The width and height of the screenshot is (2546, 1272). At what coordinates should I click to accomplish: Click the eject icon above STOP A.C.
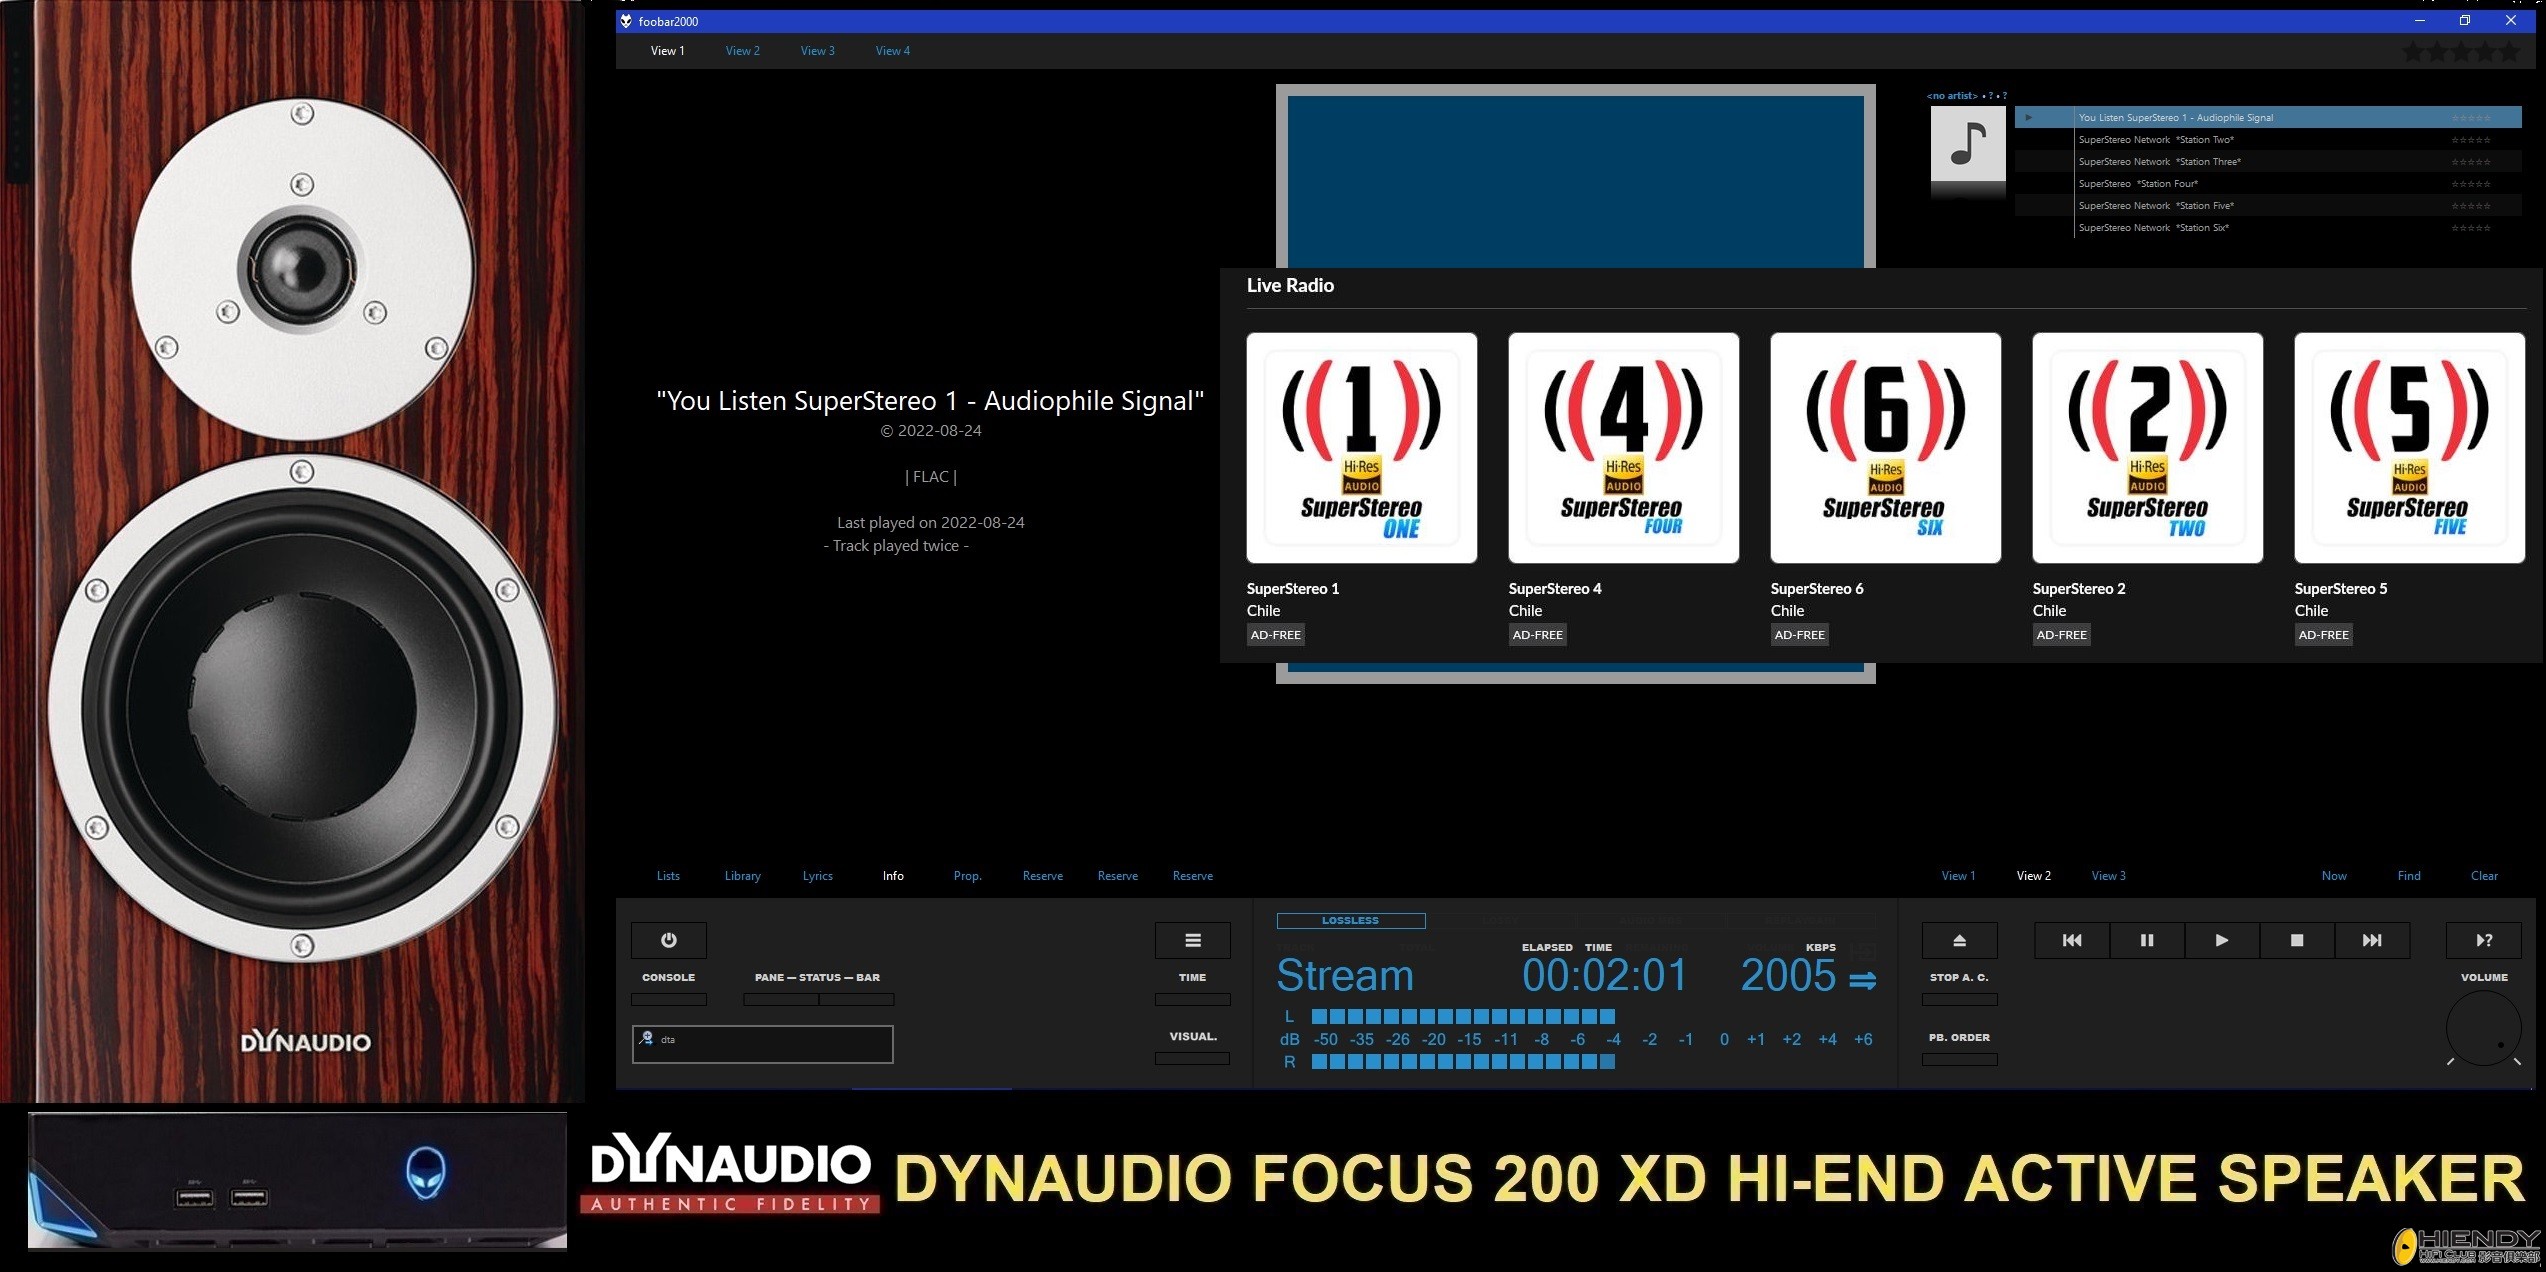pos(1959,940)
